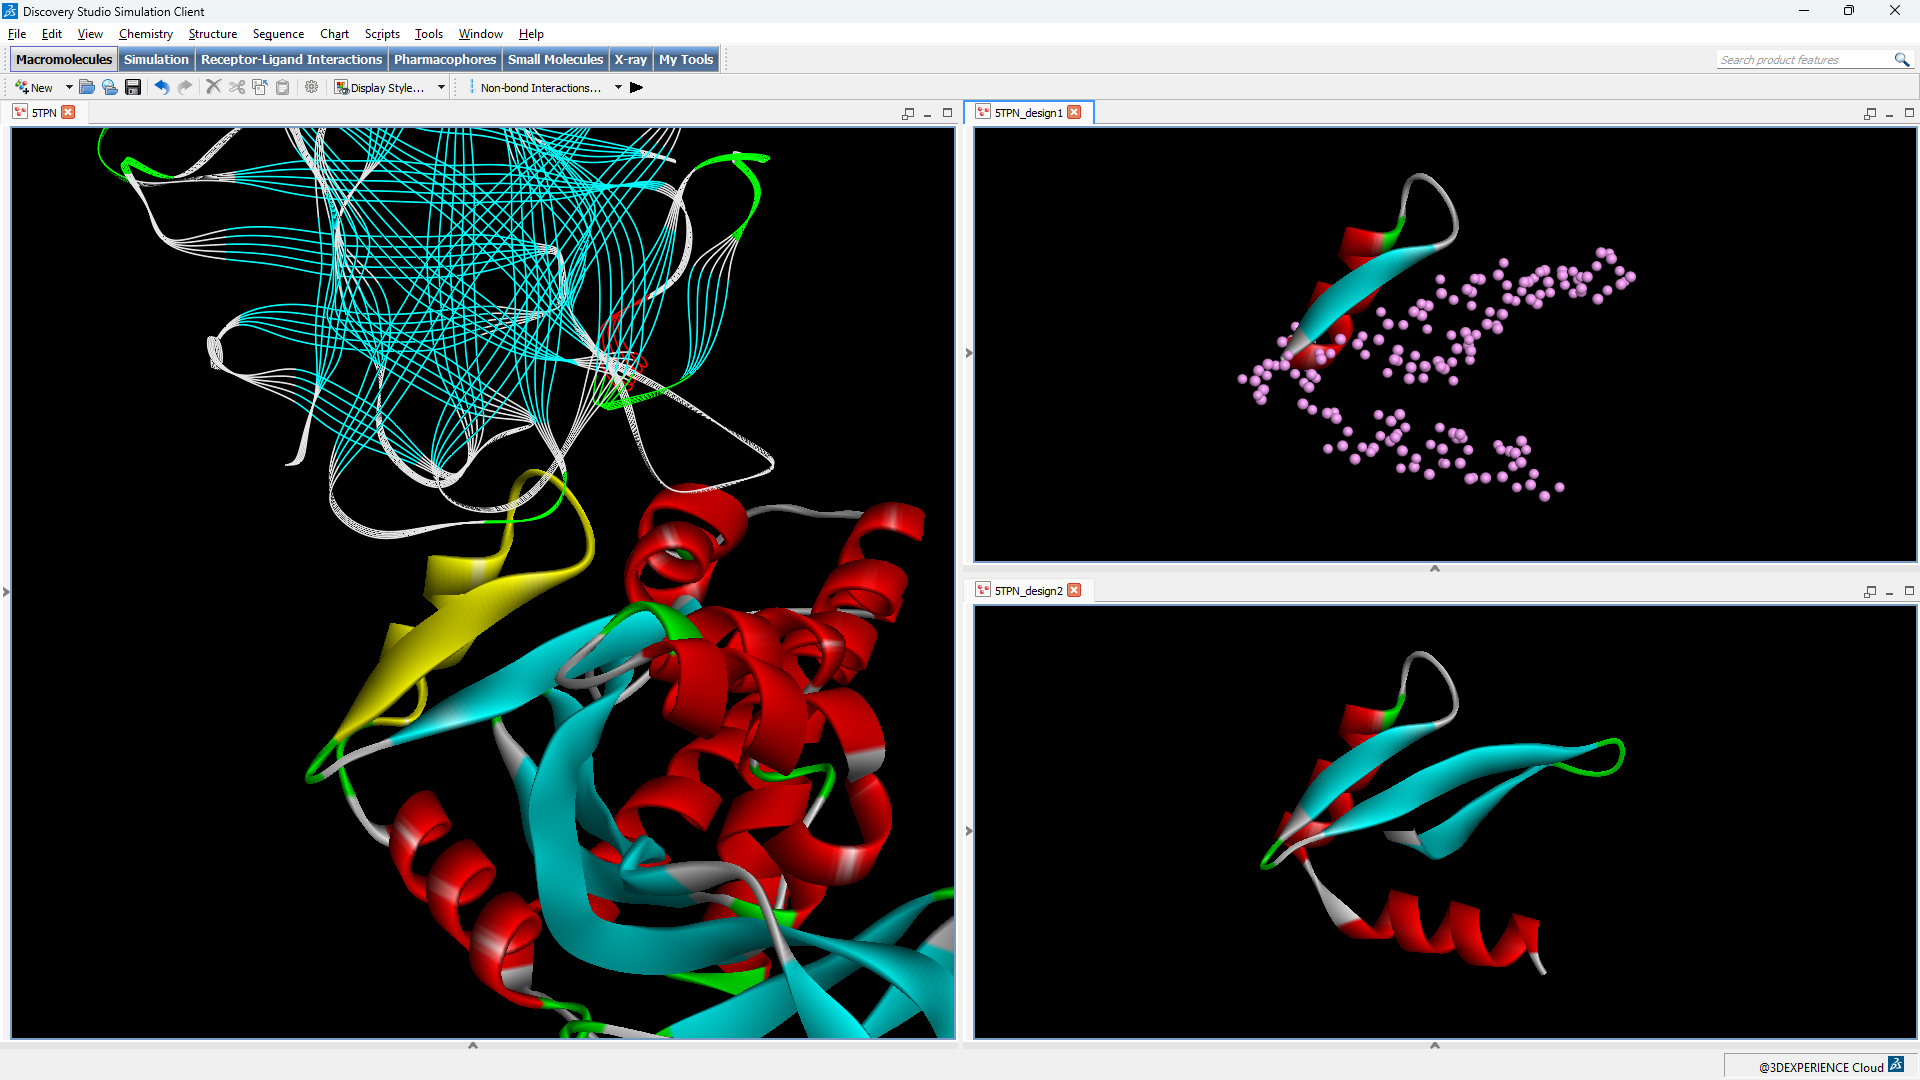1920x1080 pixels.
Task: Expand the collapsed left side panel chevron
Action: coord(7,591)
